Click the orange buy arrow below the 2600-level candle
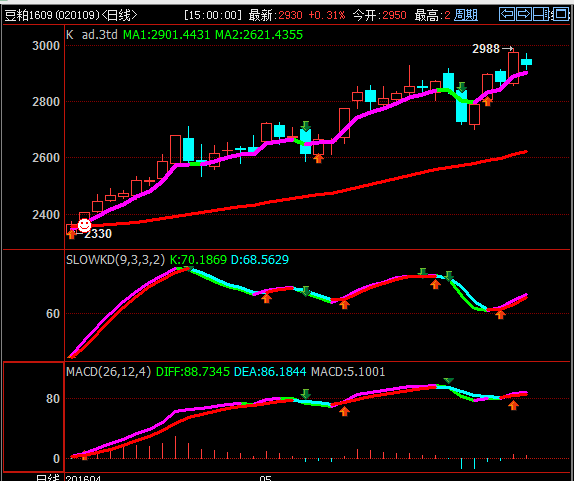This screenshot has width=574, height=481. pyautogui.click(x=318, y=158)
